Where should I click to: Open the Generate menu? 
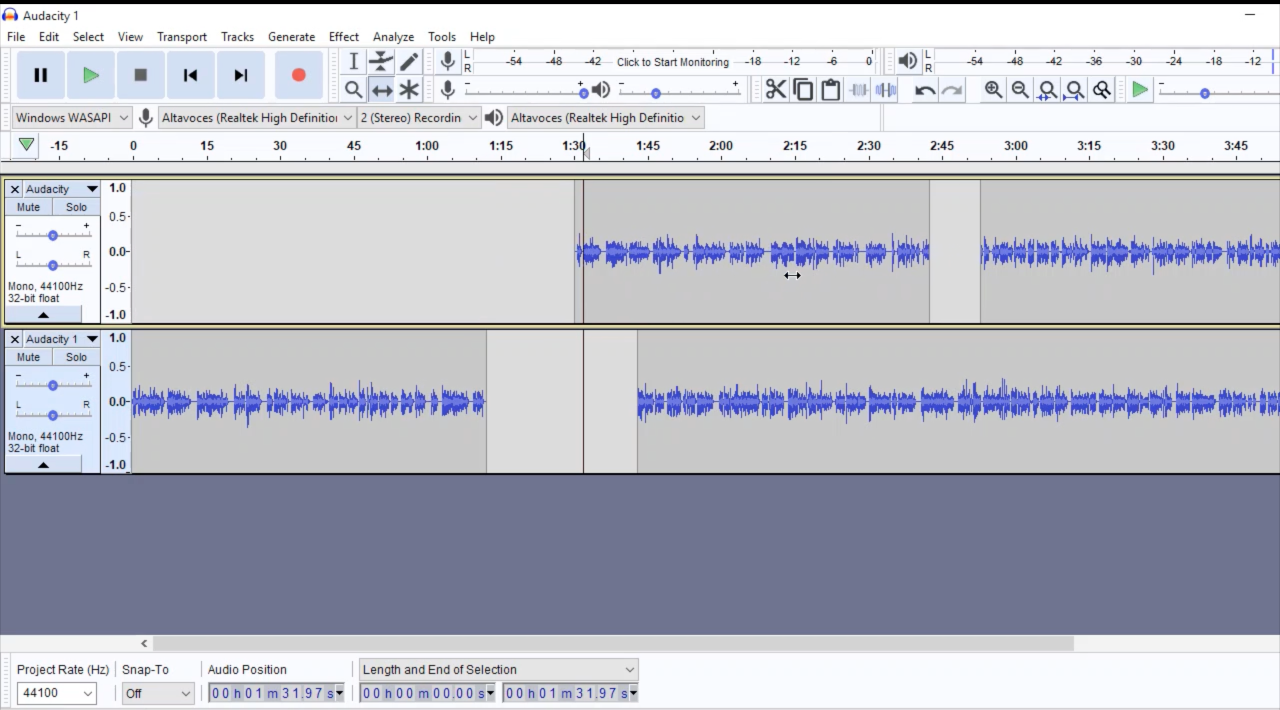(291, 37)
